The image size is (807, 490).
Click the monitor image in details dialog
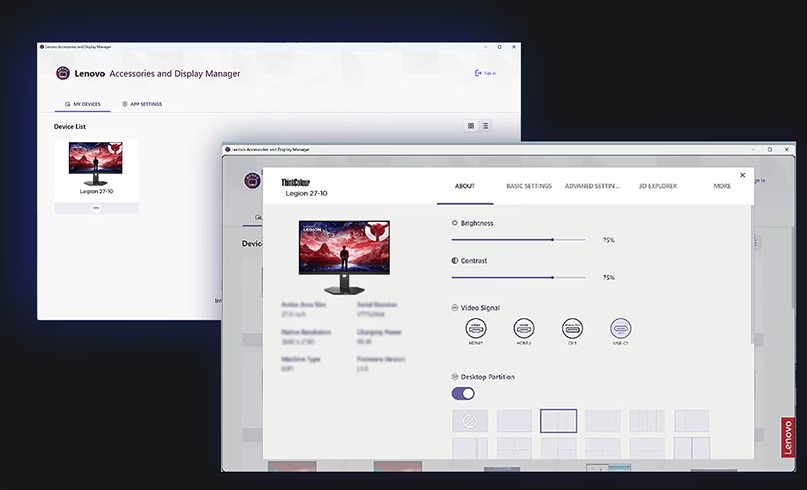344,257
